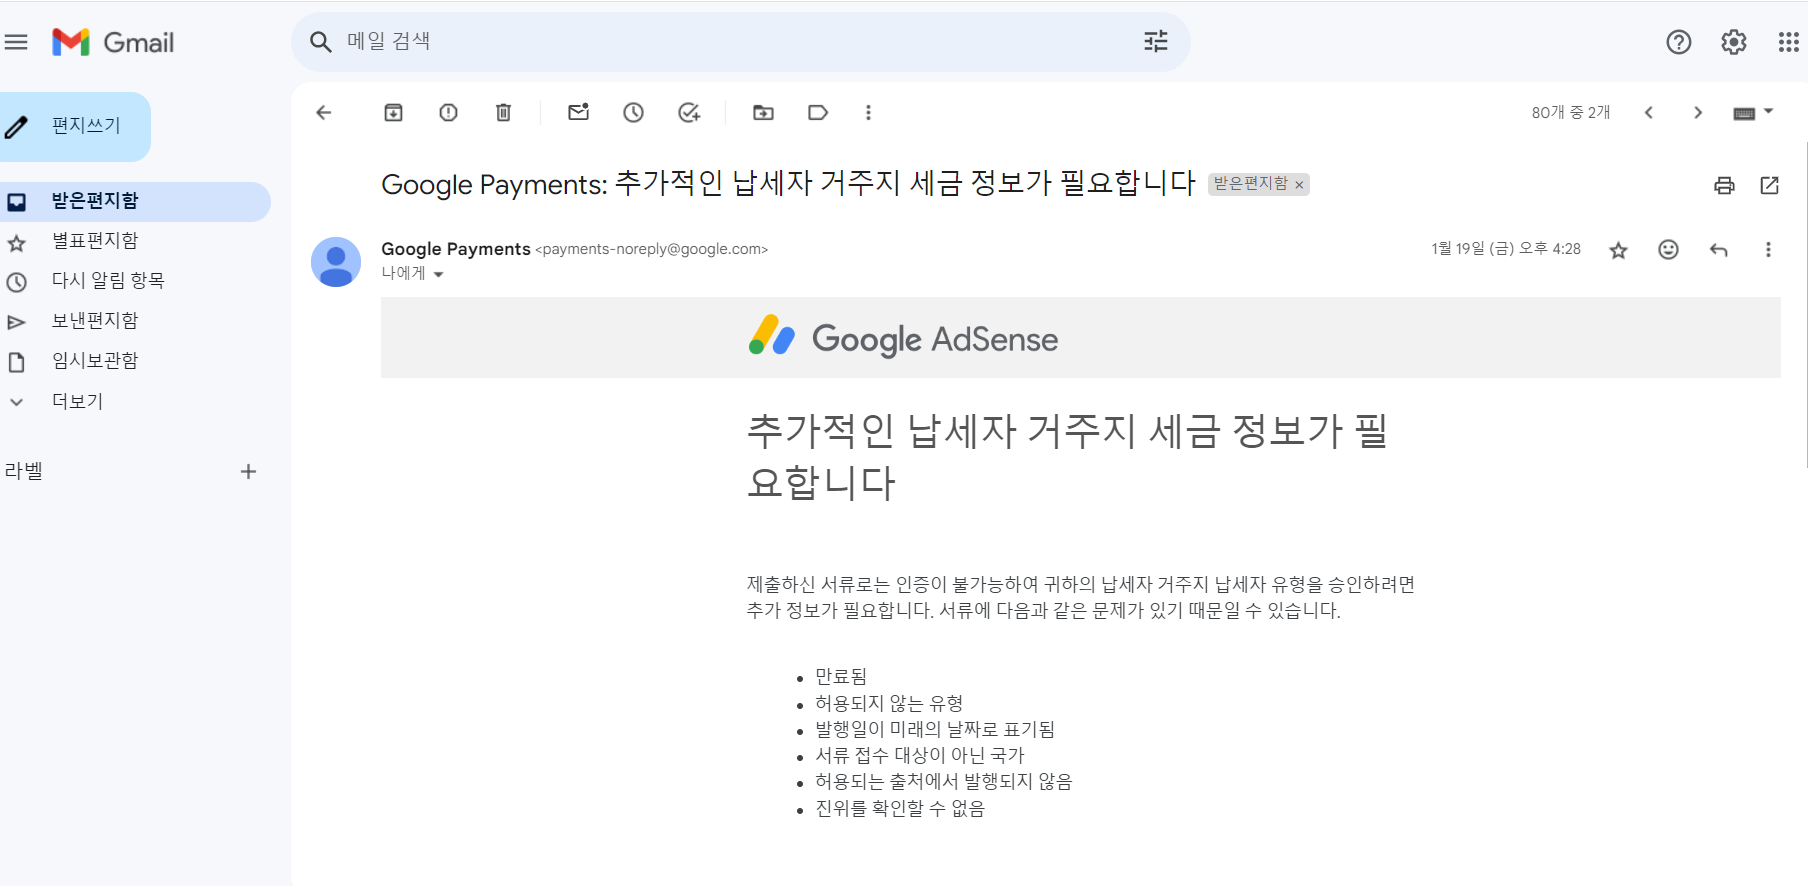The image size is (1808, 886).
Task: Click 80개 중 2개 counter text
Action: (1570, 113)
